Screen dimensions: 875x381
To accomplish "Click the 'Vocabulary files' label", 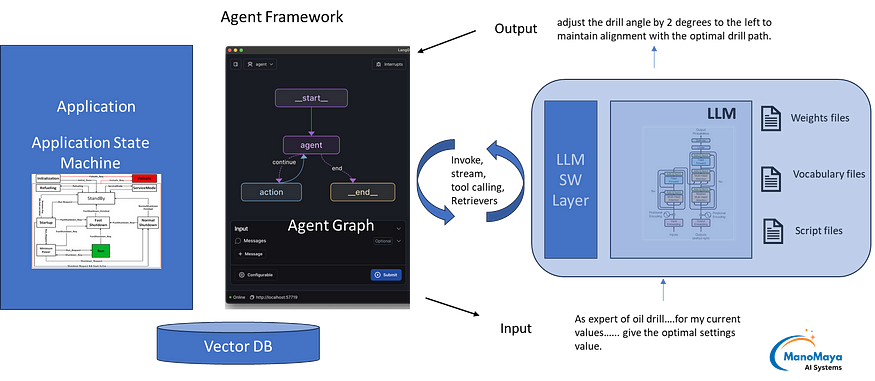I will coord(829,175).
